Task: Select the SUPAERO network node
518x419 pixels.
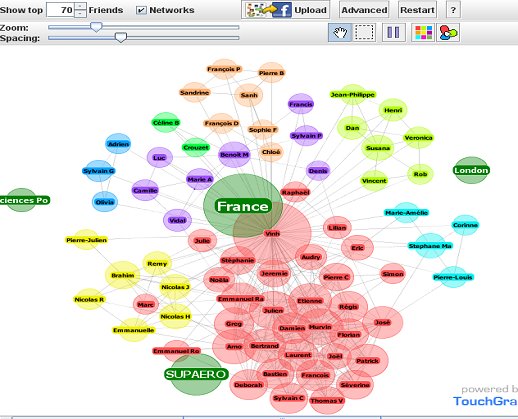Action: coord(196,374)
